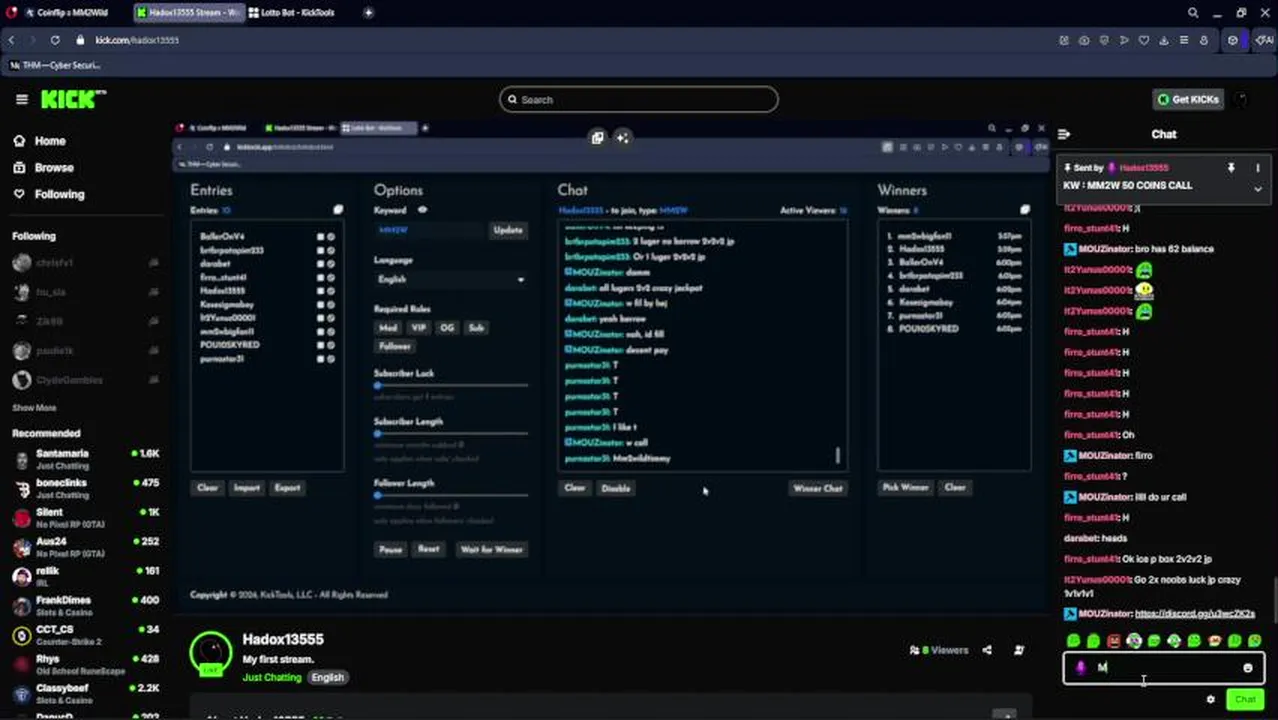Click the heart icon in browser toolbar
Viewport: 1278px width, 720px height.
click(1144, 40)
